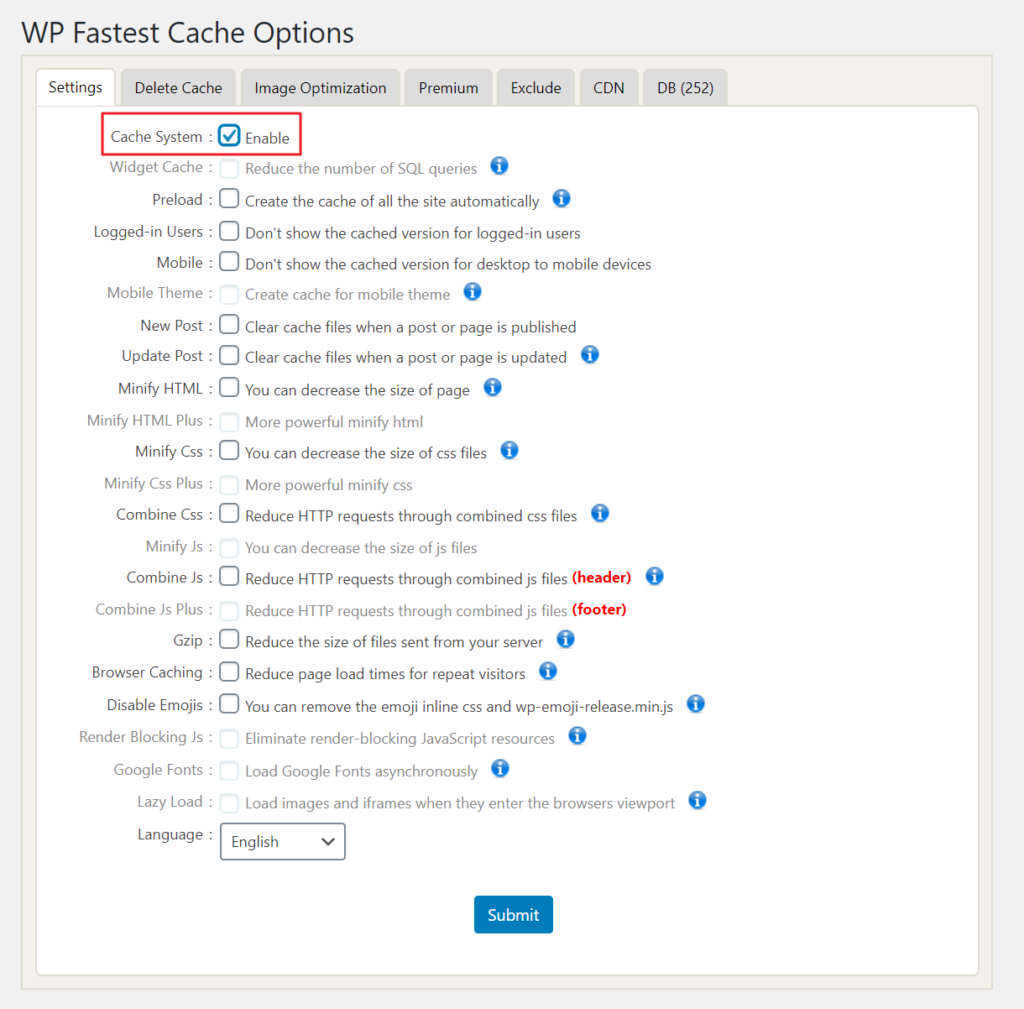The width and height of the screenshot is (1024, 1009).
Task: Switch to the Delete Cache tab
Action: tap(178, 88)
